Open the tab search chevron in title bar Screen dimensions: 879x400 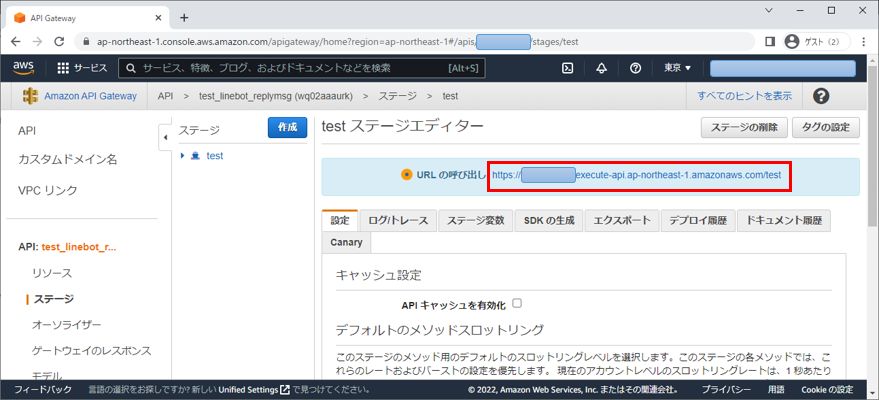(x=769, y=10)
